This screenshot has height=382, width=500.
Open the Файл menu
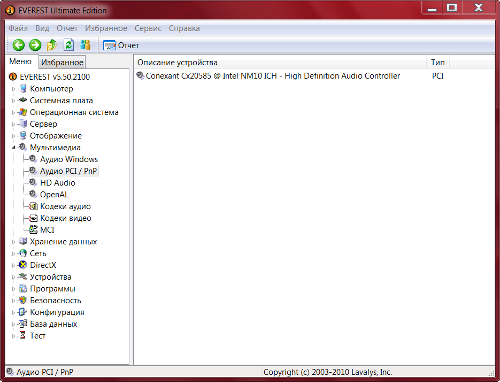pyautogui.click(x=18, y=28)
